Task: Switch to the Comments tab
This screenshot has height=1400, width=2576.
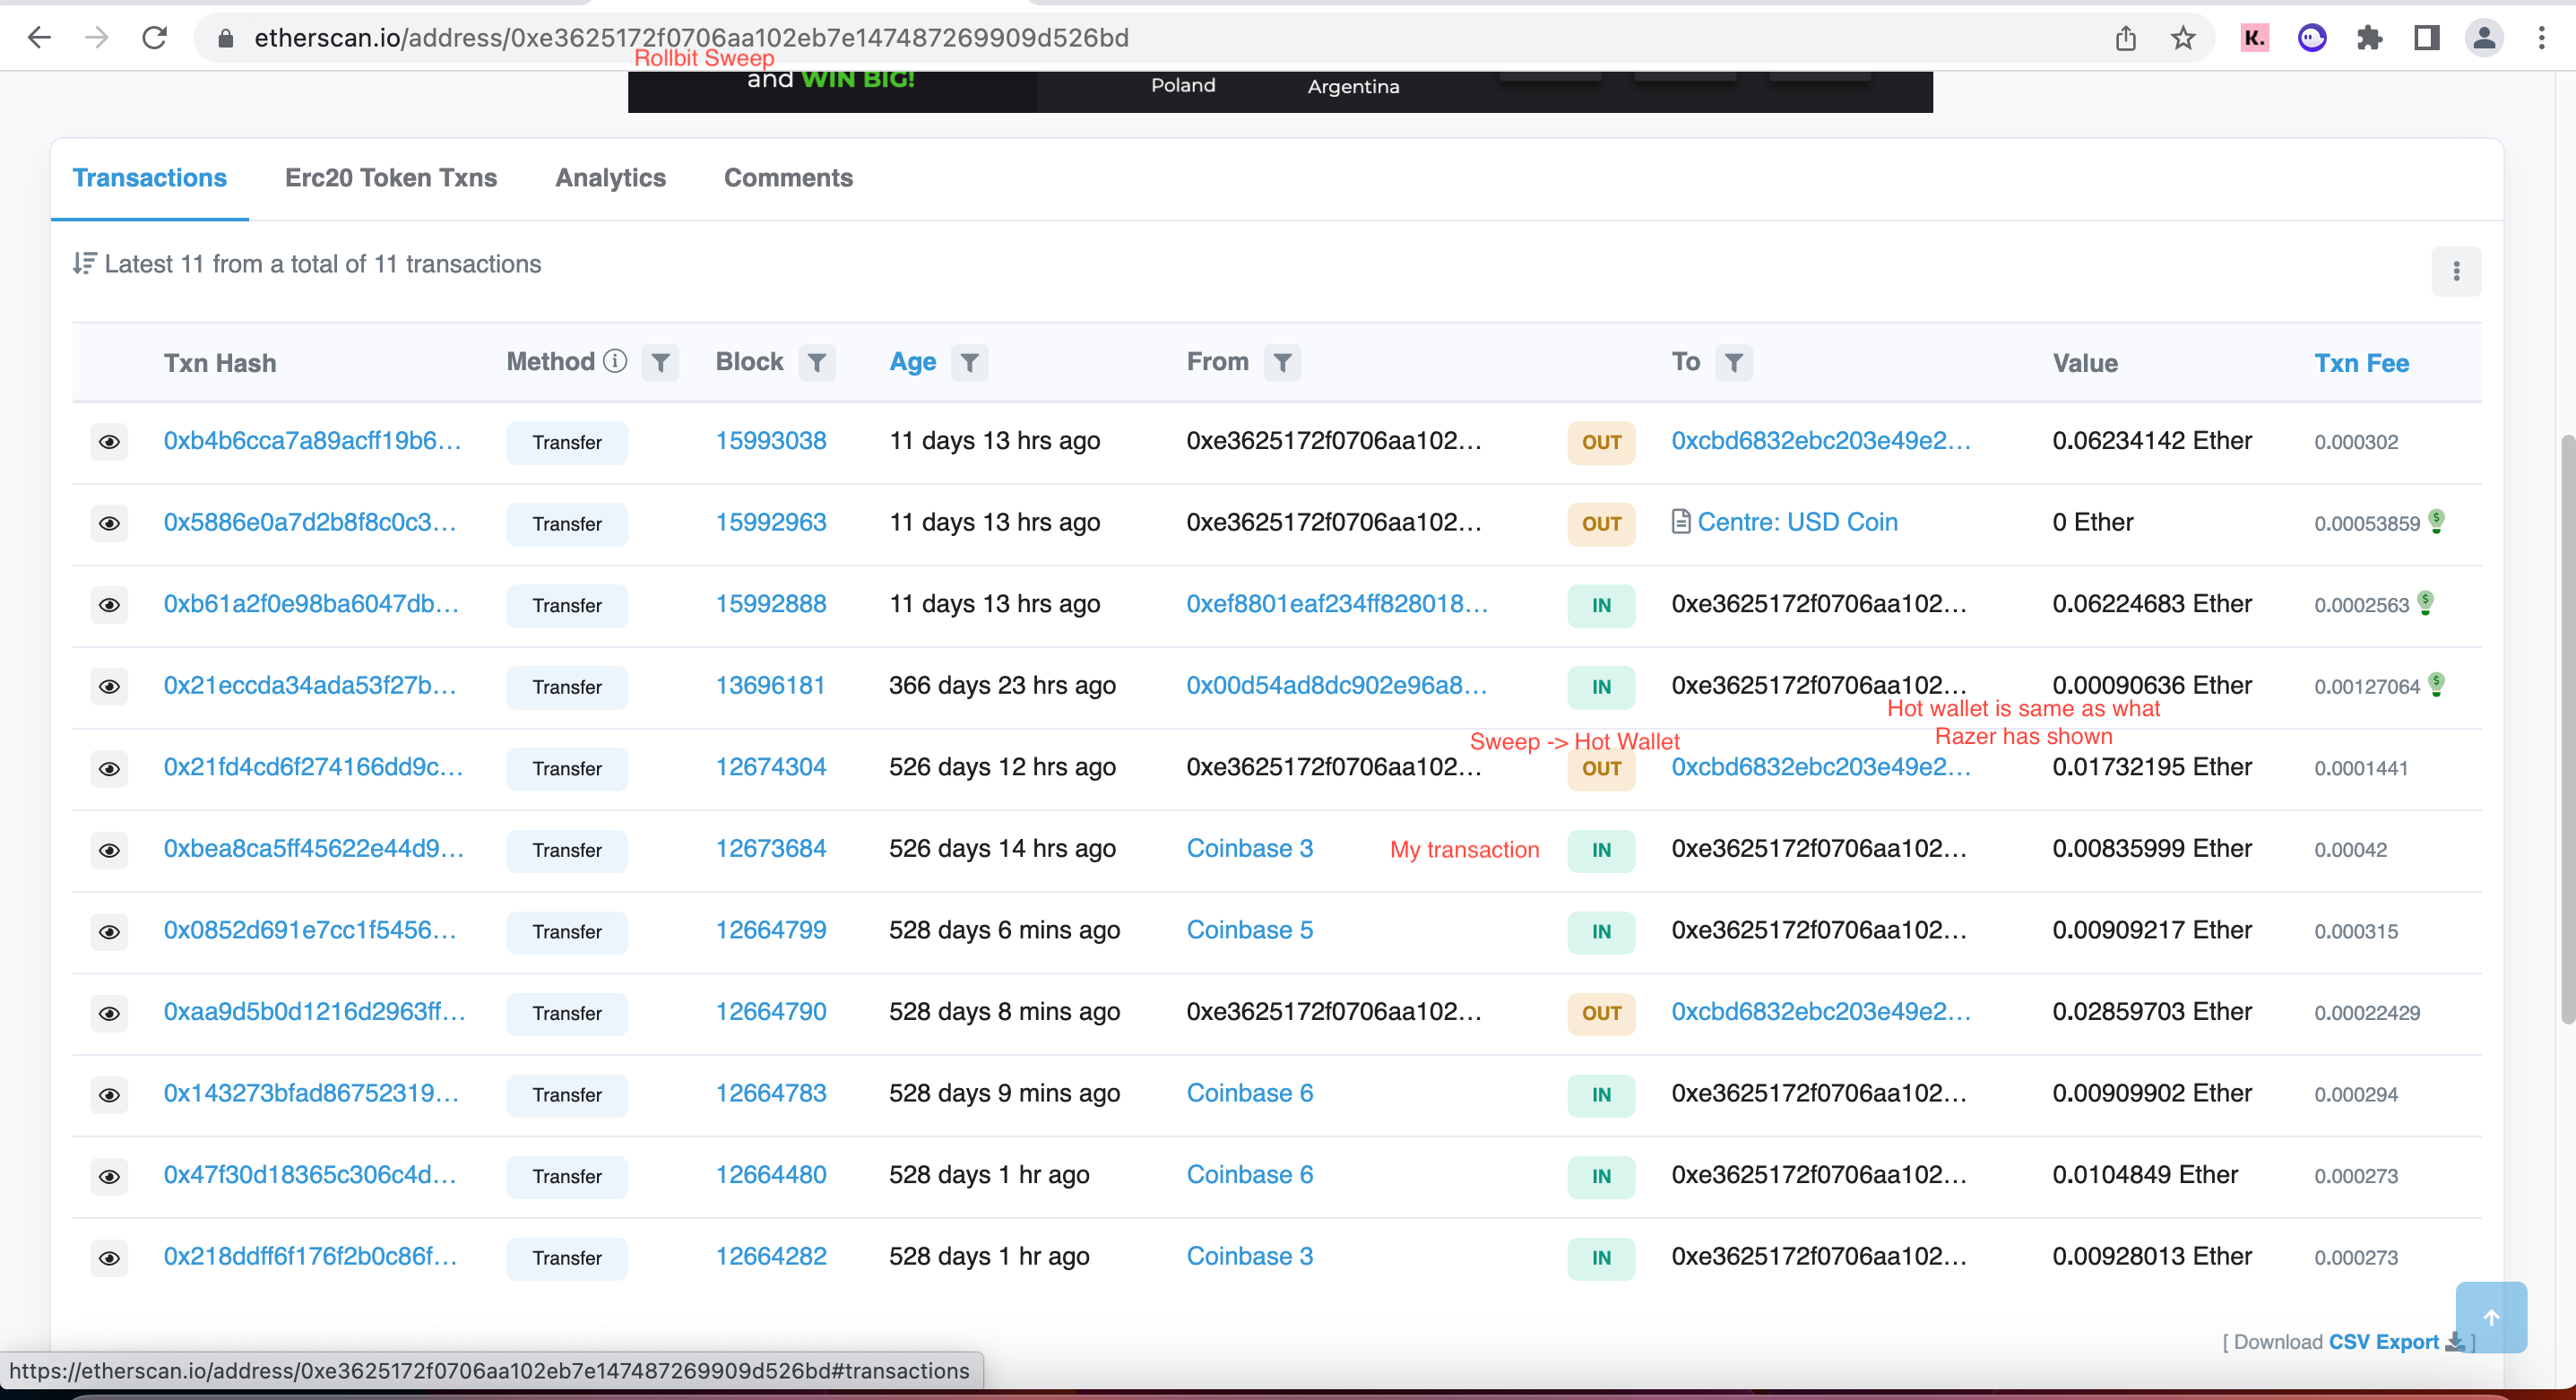Action: tap(788, 178)
